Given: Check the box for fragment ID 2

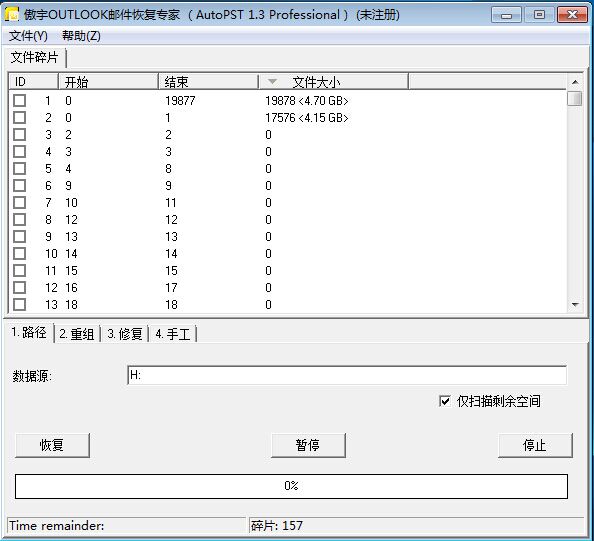Looking at the screenshot, I should point(20,118).
